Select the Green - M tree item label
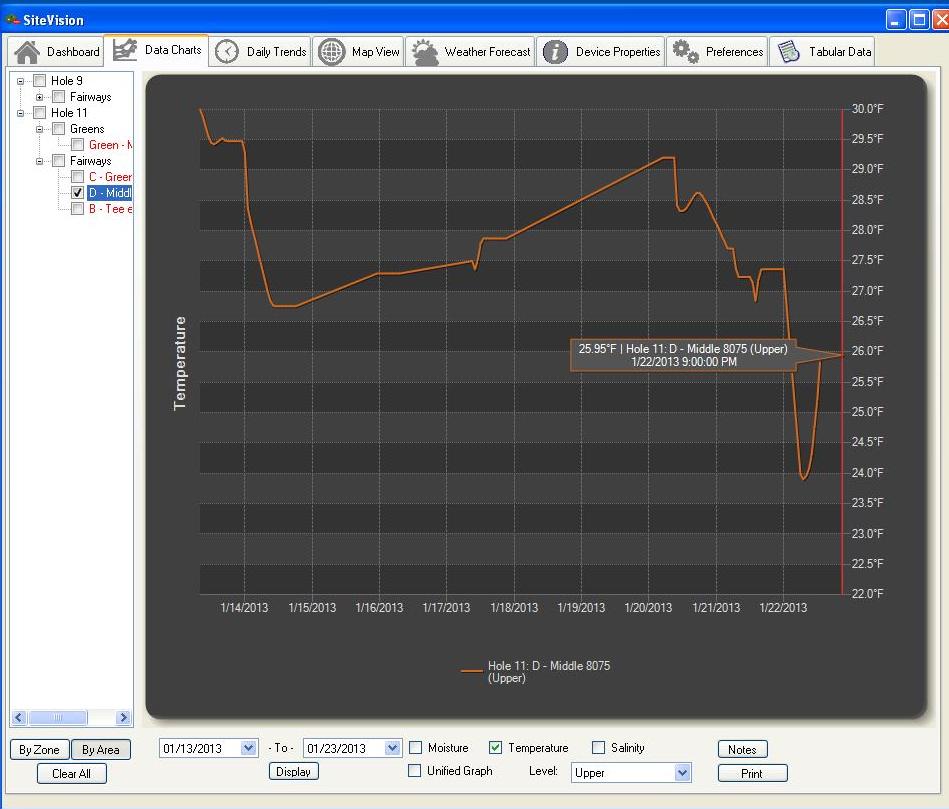 pyautogui.click(x=110, y=145)
